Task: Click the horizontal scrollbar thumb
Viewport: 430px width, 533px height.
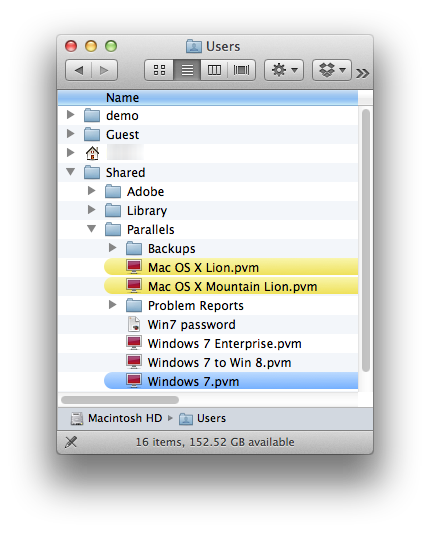Action: coord(120,400)
